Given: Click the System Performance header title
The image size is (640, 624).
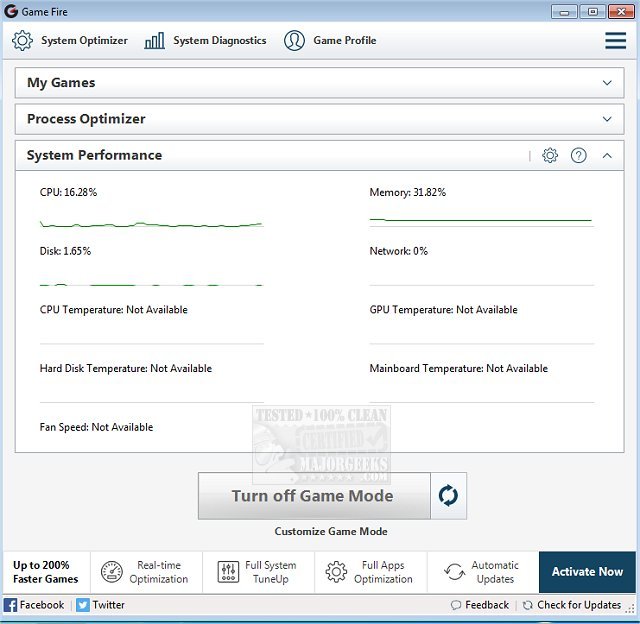Looking at the screenshot, I should (94, 155).
